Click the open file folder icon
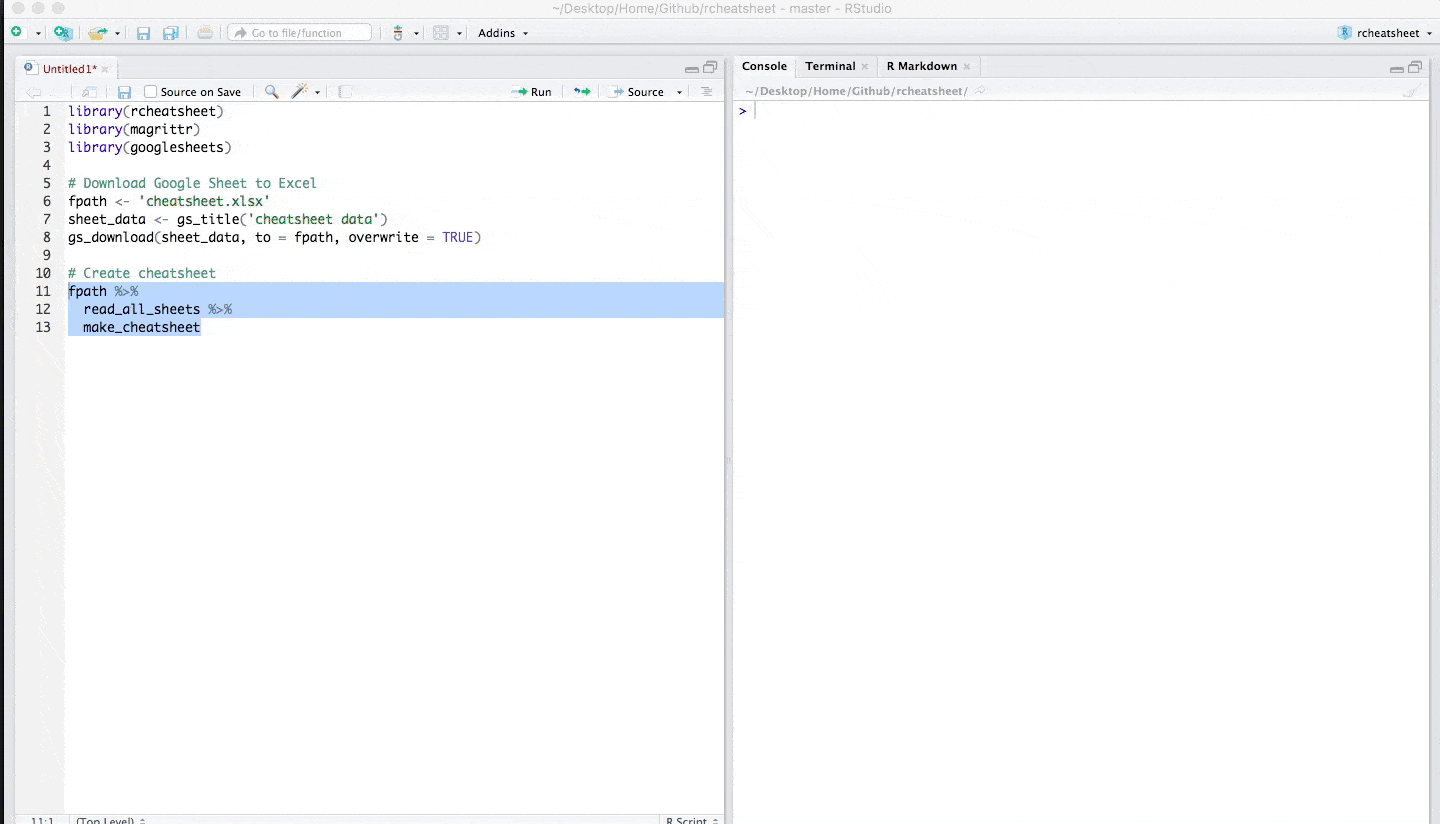 (x=96, y=33)
